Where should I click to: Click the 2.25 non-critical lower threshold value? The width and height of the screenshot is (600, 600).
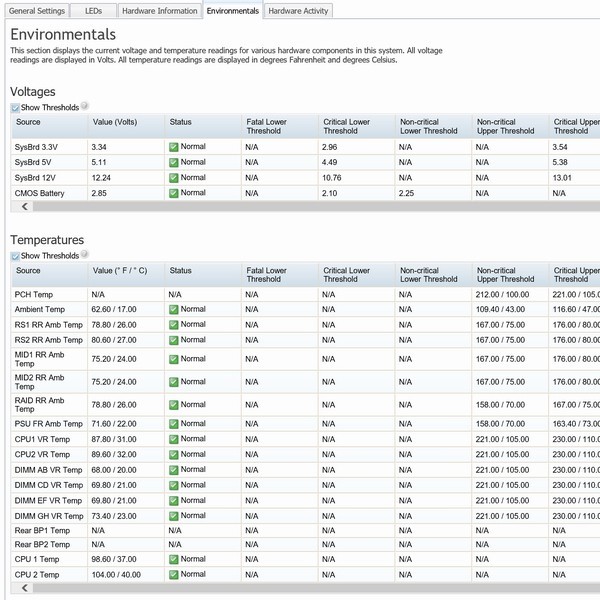406,193
